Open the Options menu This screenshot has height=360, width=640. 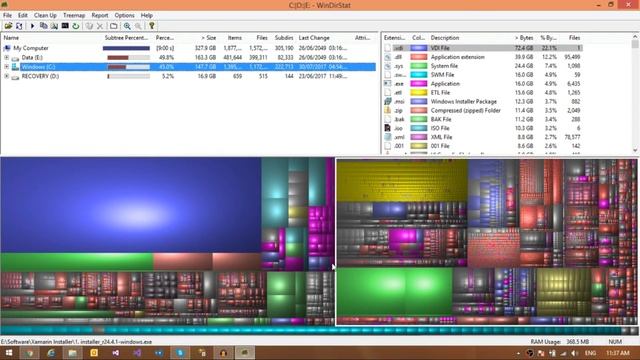click(124, 16)
